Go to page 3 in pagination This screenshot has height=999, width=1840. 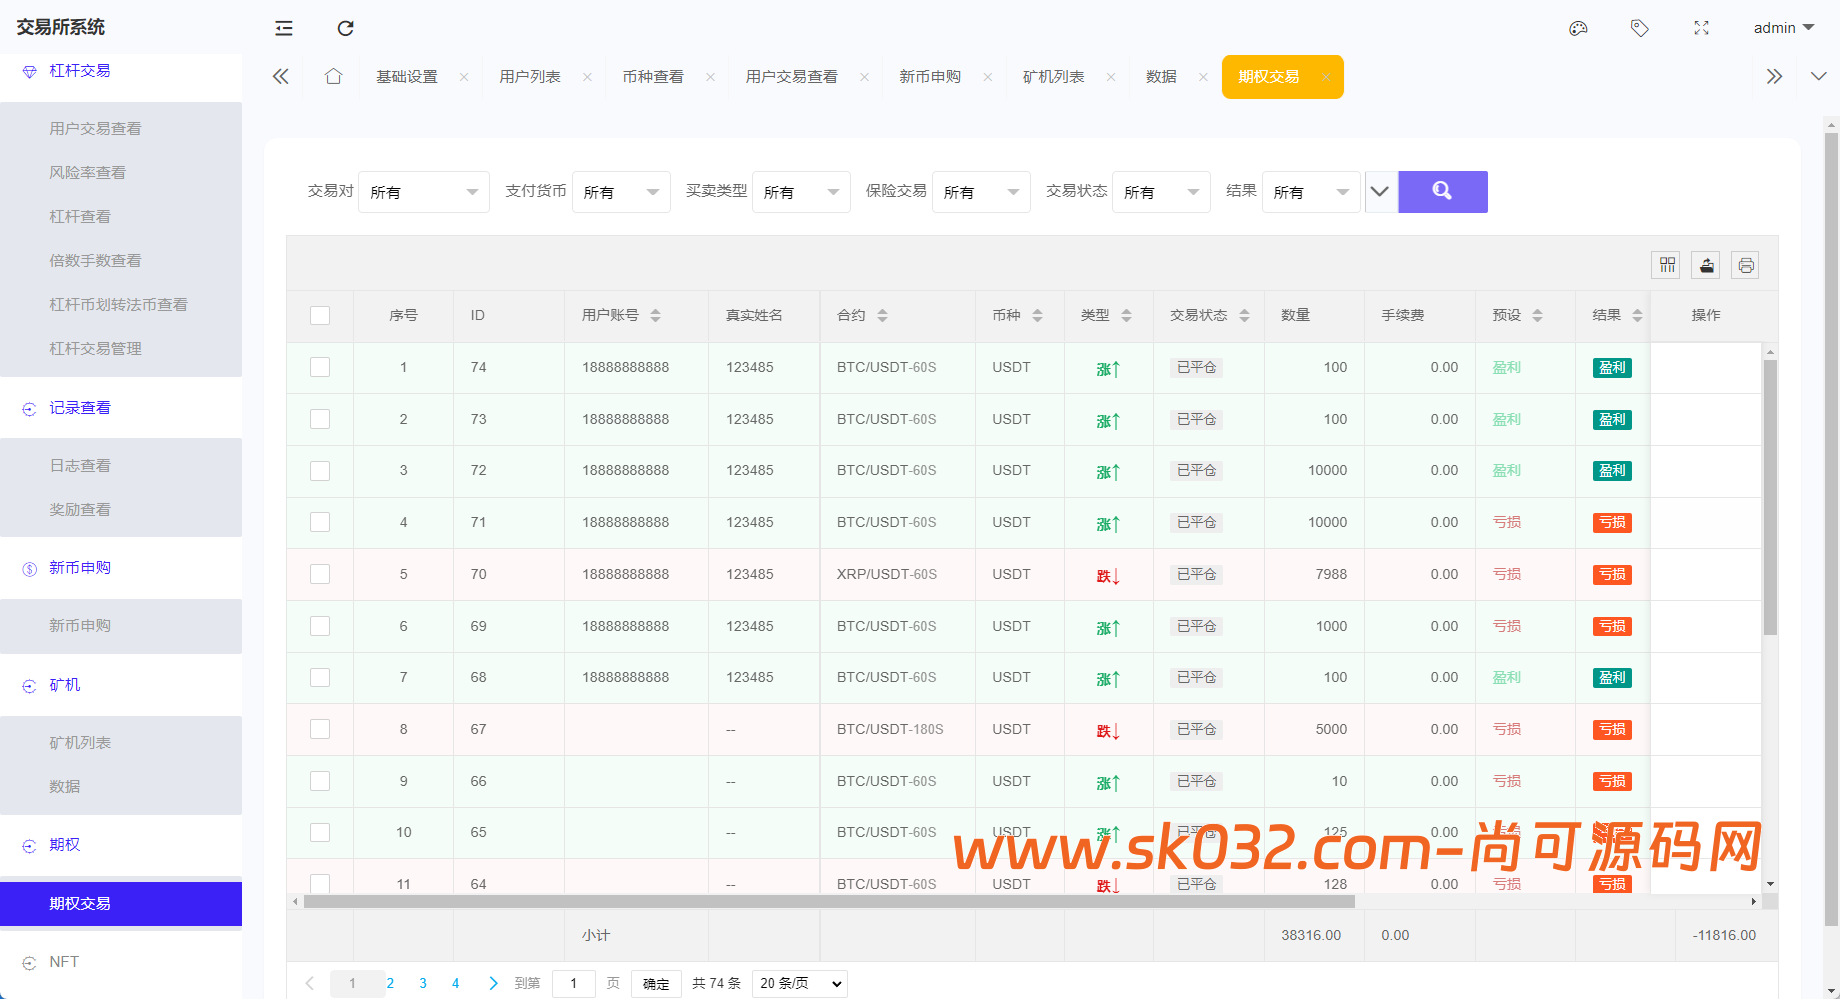coord(423,983)
